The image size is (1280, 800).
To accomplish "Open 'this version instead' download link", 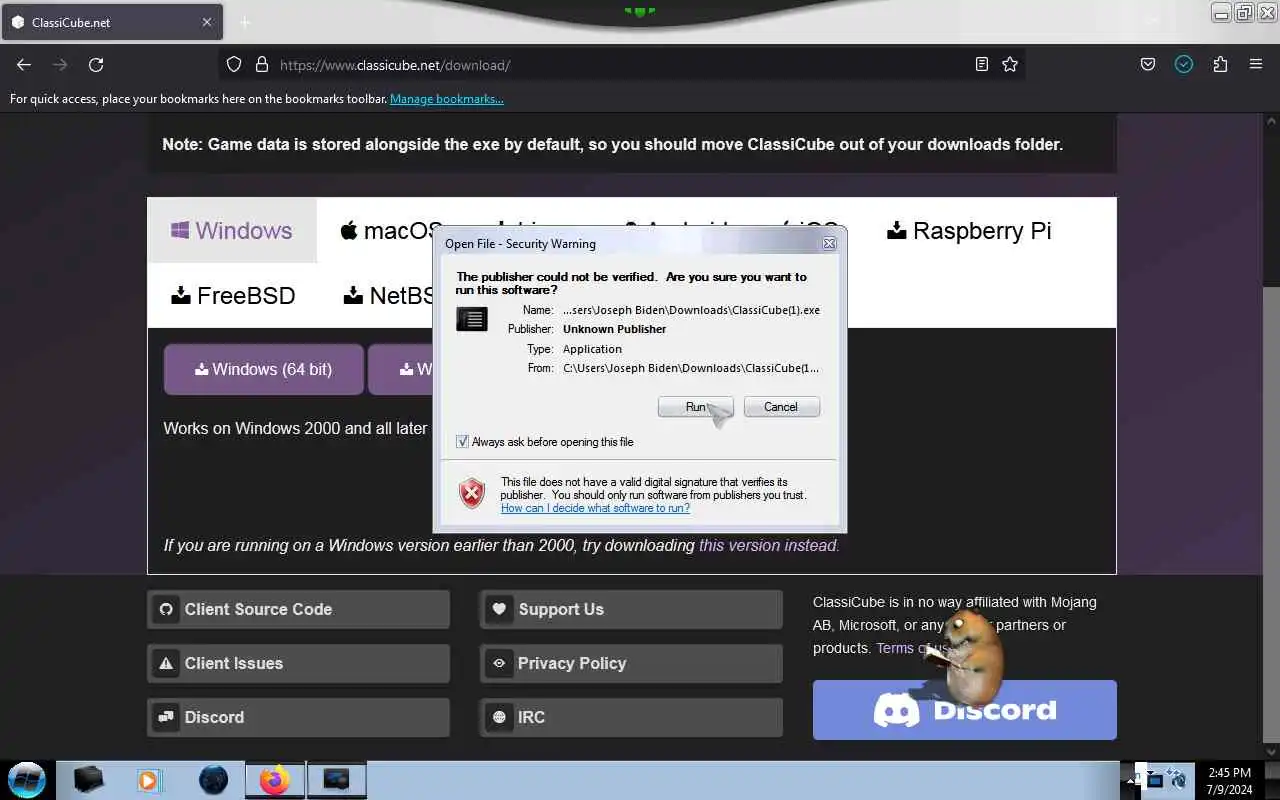I will pos(769,545).
